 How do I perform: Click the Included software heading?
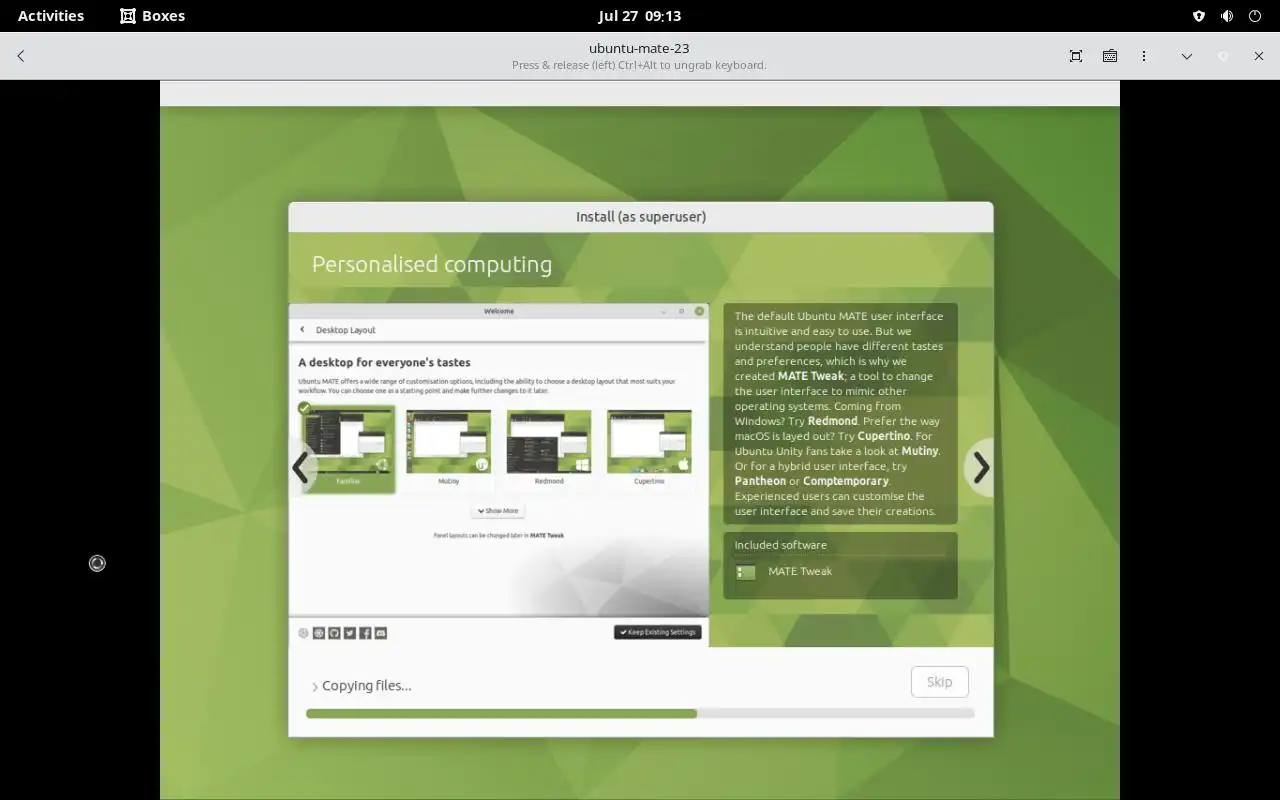point(781,545)
